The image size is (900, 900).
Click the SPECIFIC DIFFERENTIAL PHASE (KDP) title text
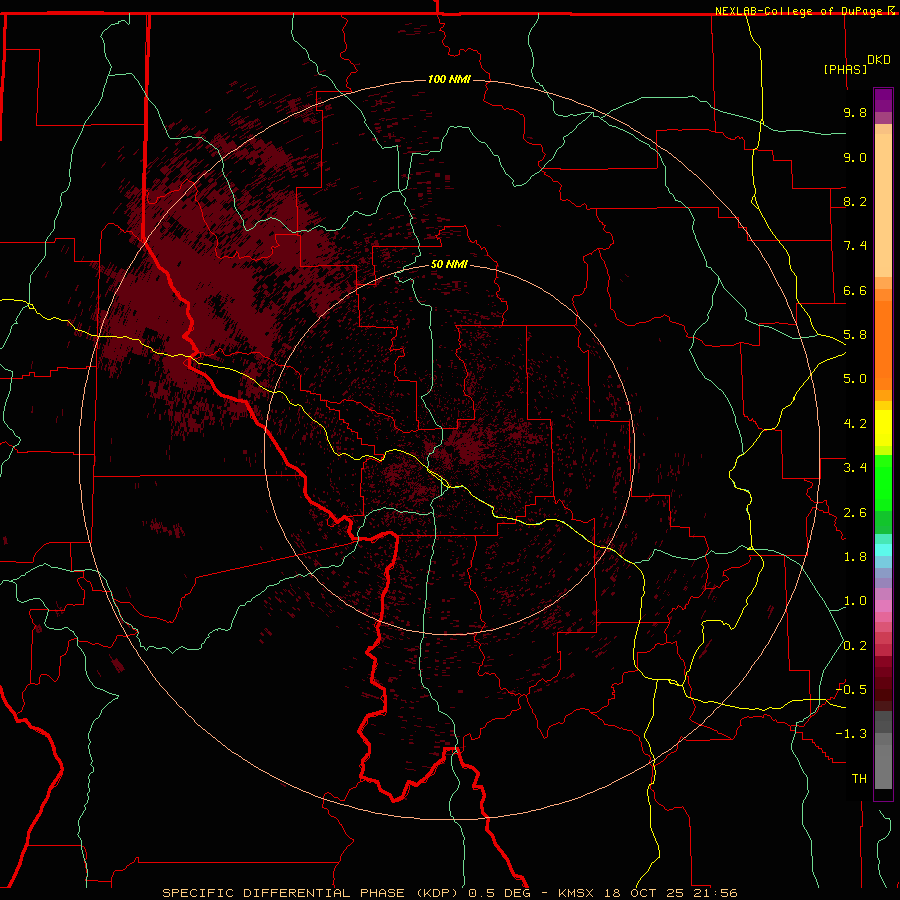(313, 893)
